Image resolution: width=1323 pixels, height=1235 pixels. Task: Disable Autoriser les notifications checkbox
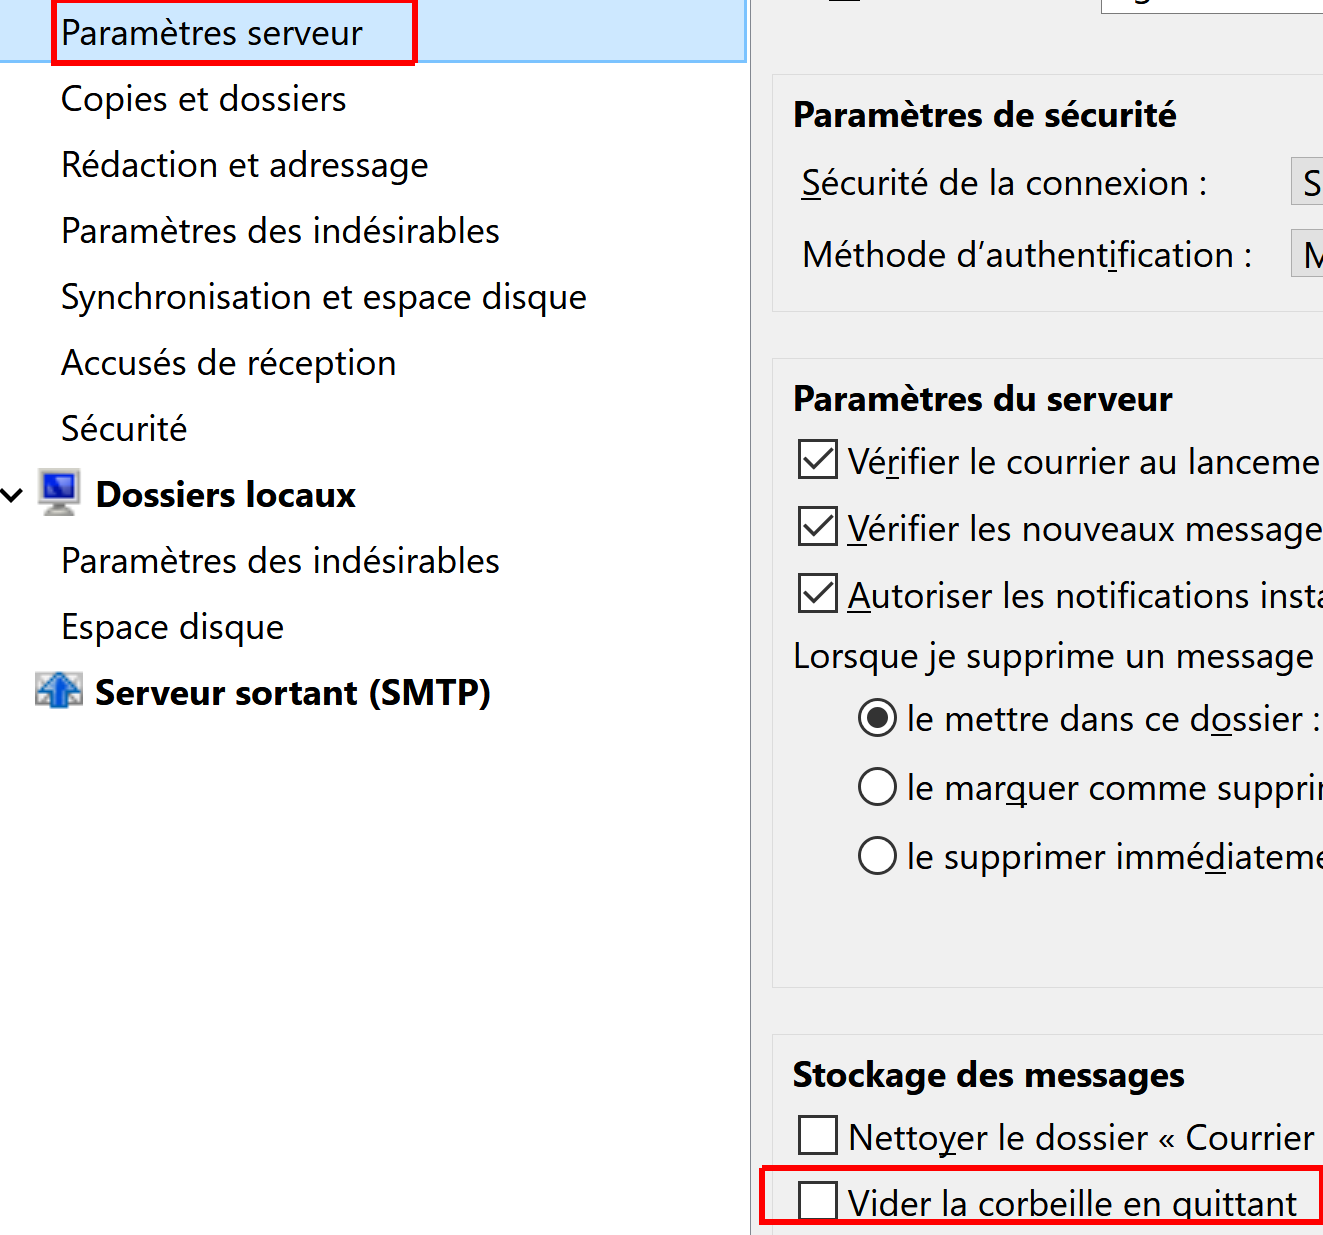pos(818,594)
